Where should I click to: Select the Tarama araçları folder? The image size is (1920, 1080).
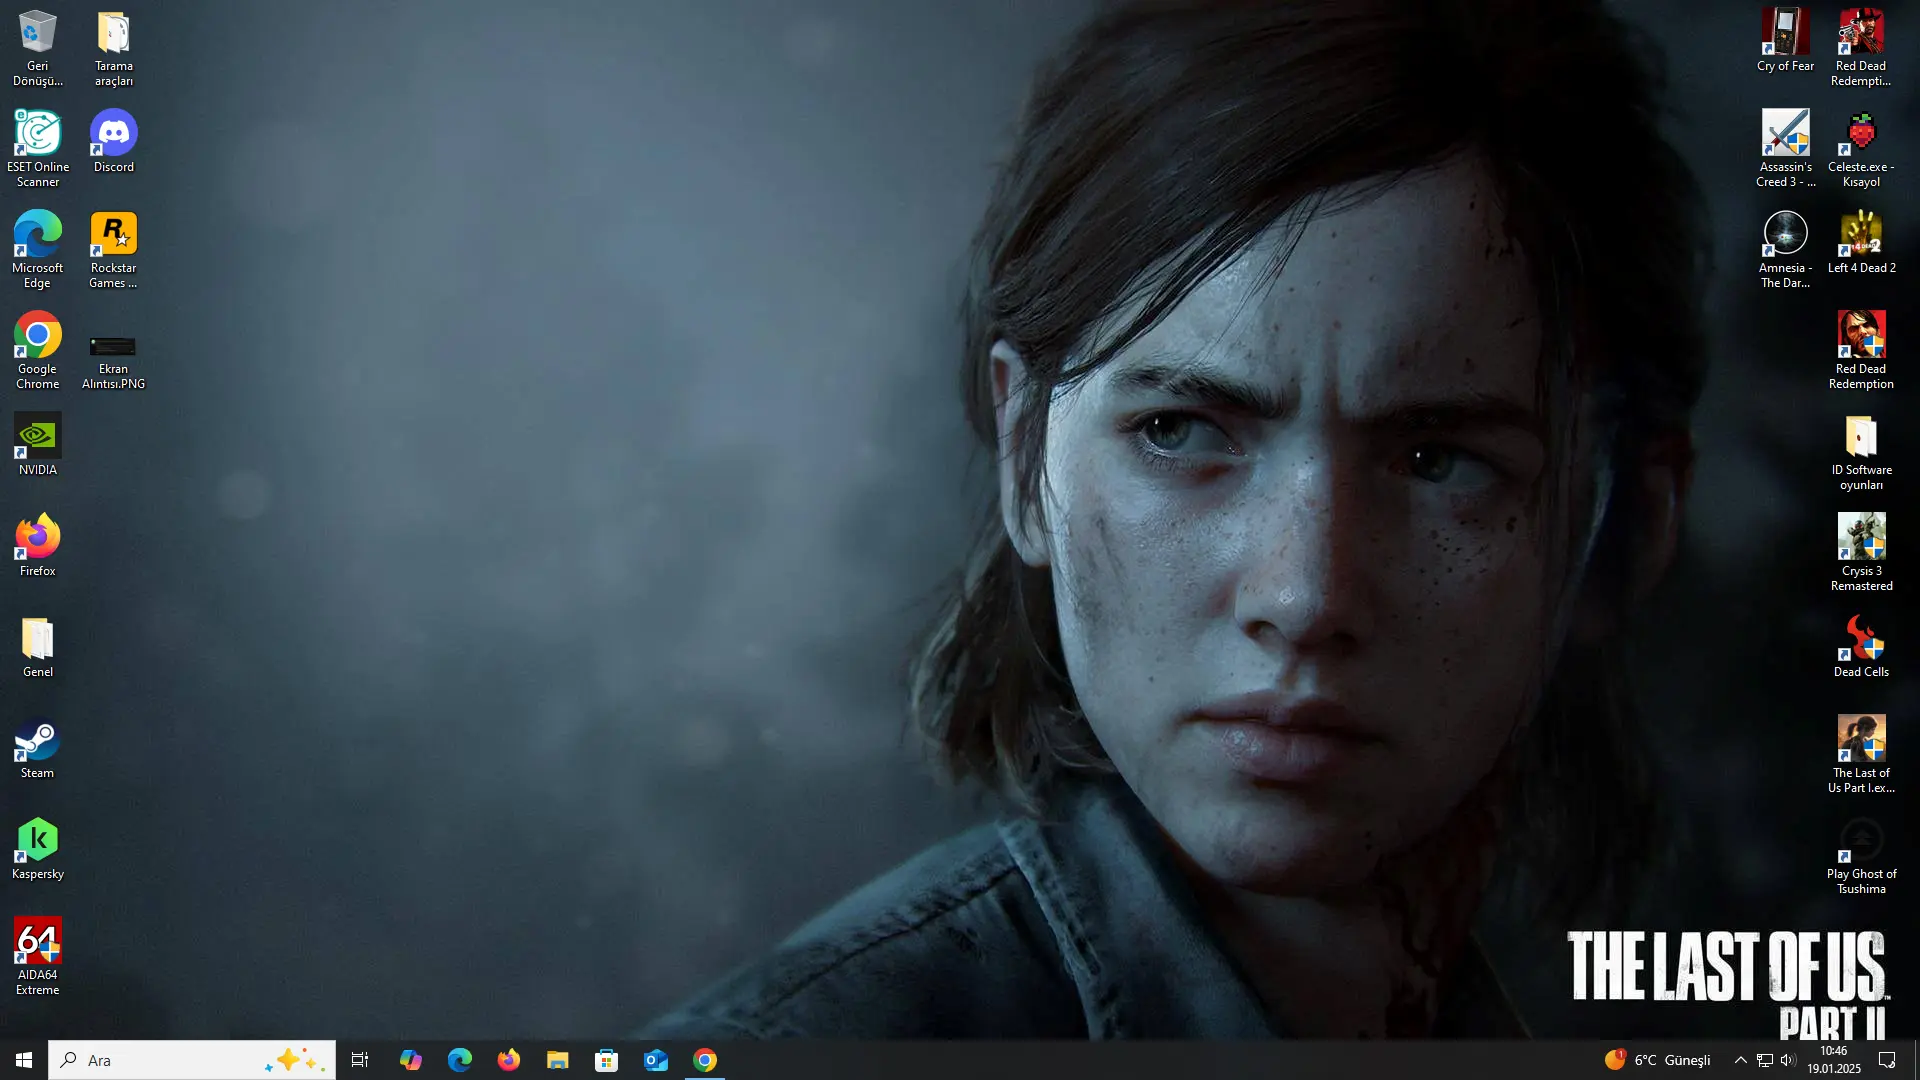(114, 48)
